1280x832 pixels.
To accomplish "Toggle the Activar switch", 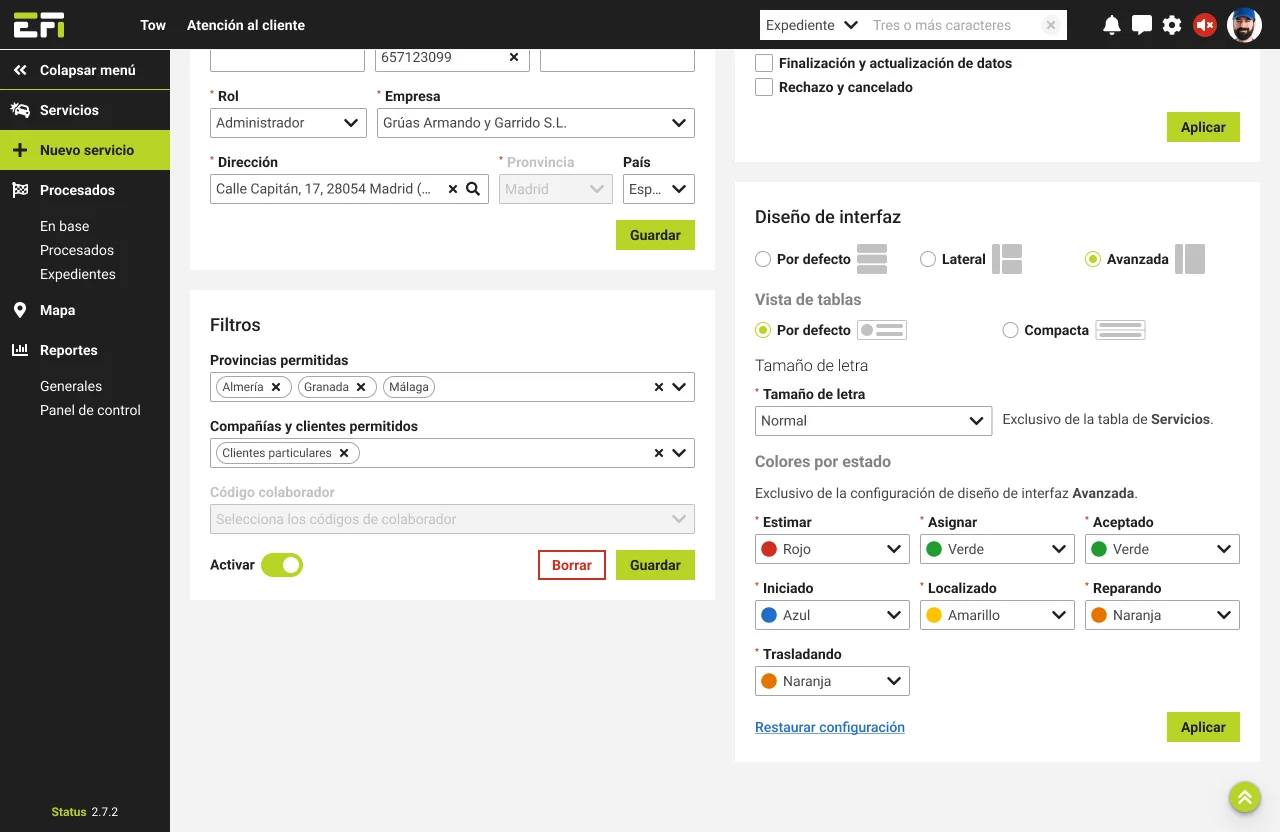I will pyautogui.click(x=282, y=565).
